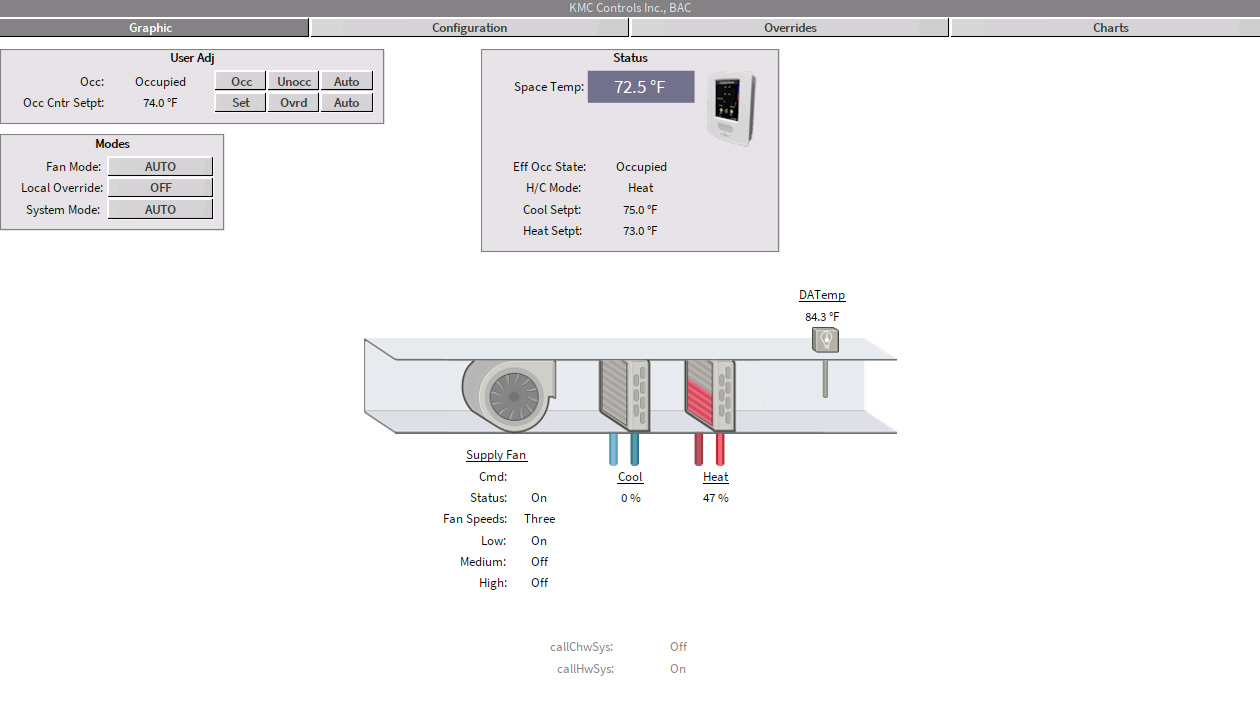The height and width of the screenshot is (702, 1260).
Task: Open the System Mode AUTO selector
Action: click(160, 210)
